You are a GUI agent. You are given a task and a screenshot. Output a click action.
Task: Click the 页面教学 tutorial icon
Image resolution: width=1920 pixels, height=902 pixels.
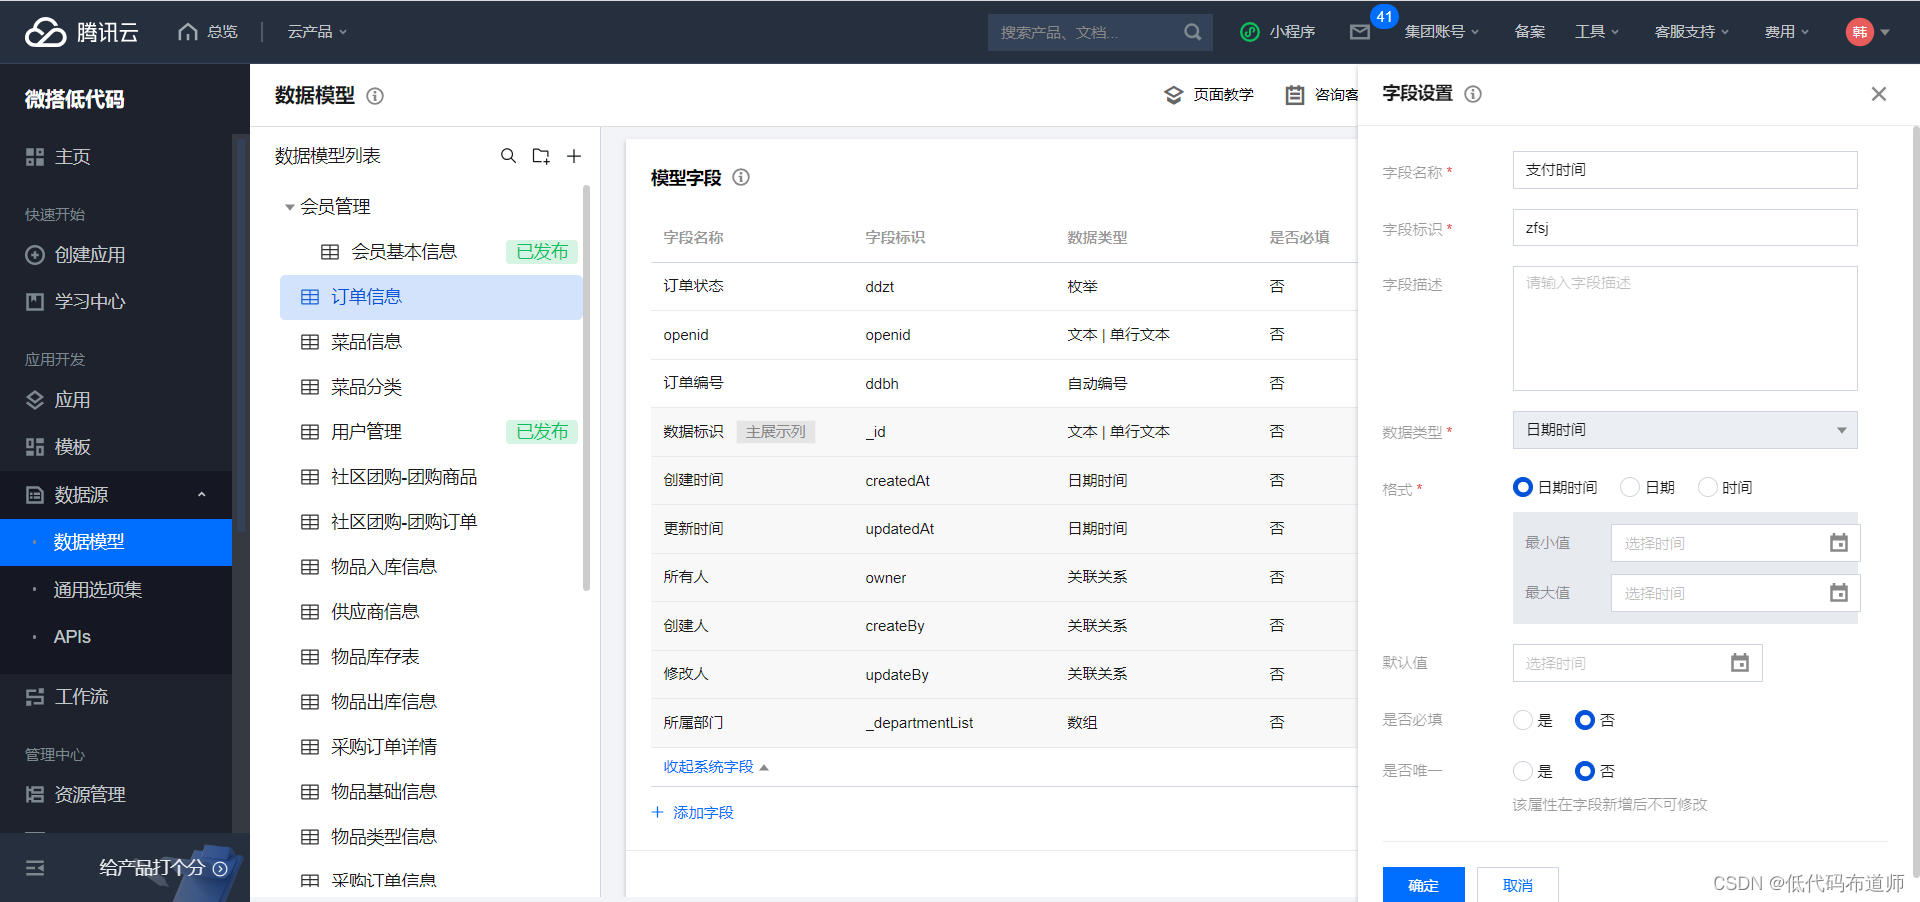pyautogui.click(x=1174, y=95)
